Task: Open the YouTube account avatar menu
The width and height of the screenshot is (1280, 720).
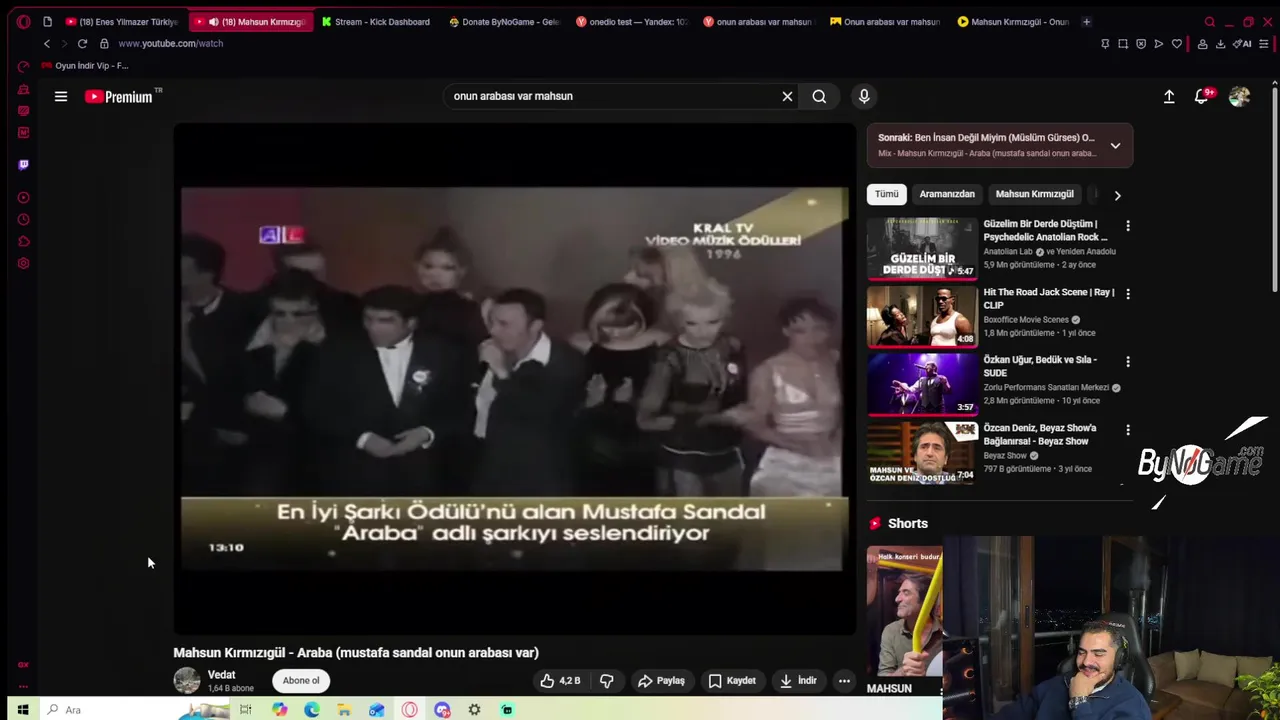Action: [1239, 96]
